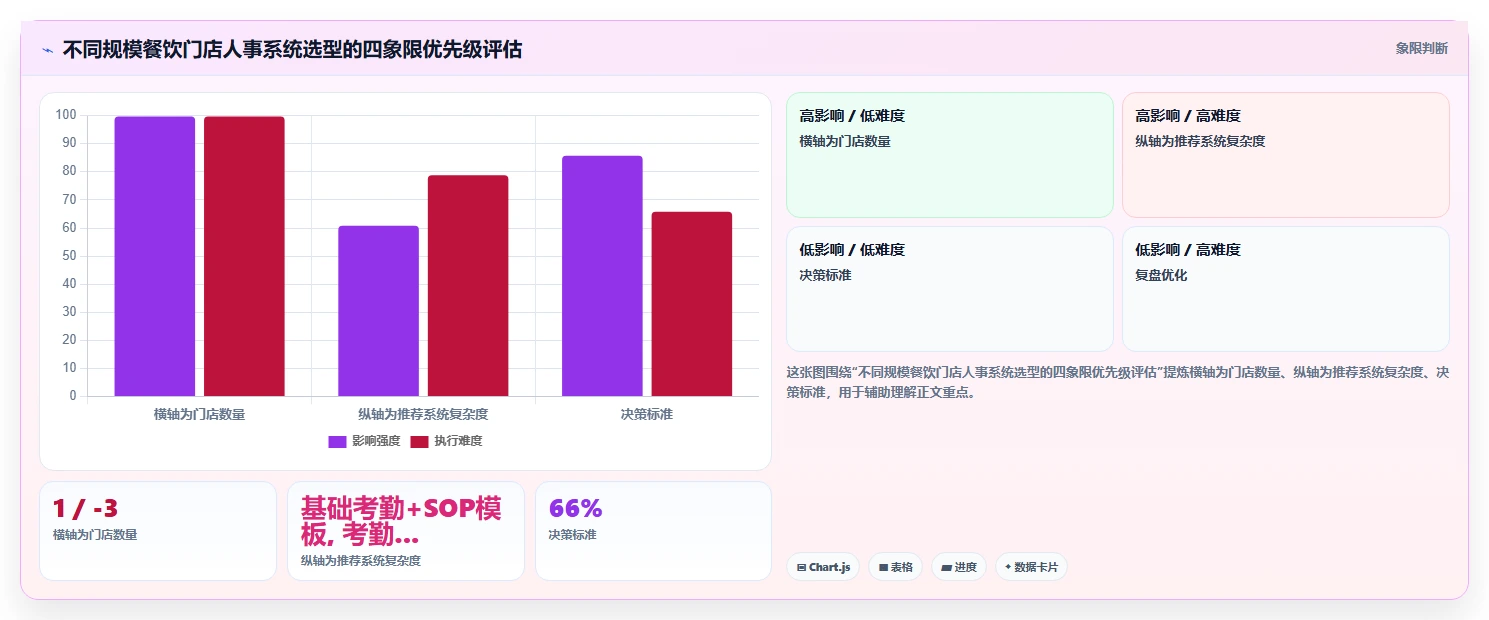Click y-axis tick value 100

[x=66, y=115]
